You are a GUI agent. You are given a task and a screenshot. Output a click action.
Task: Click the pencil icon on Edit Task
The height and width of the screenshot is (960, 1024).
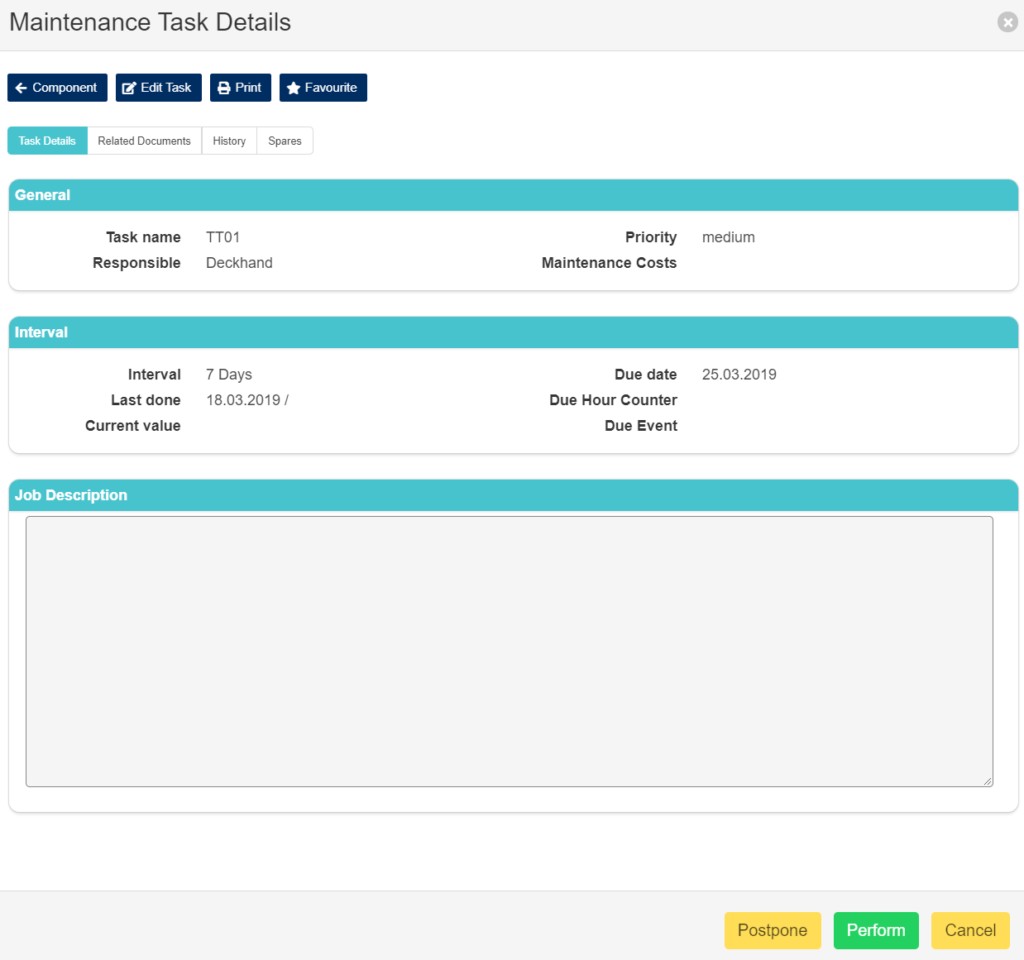click(129, 88)
